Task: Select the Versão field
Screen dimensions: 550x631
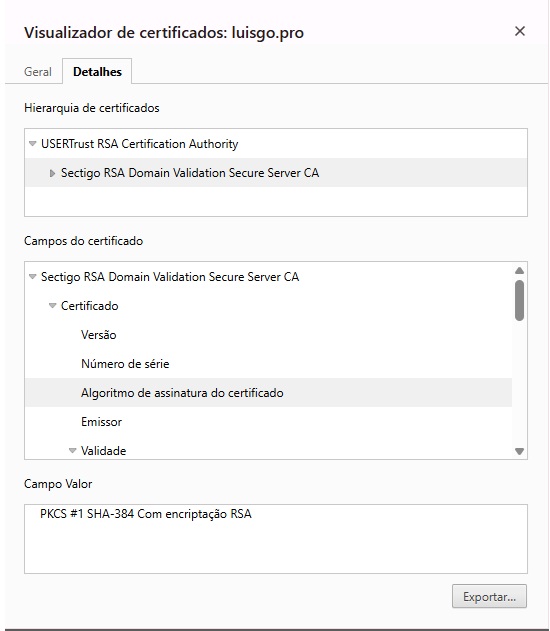Action: coord(99,335)
